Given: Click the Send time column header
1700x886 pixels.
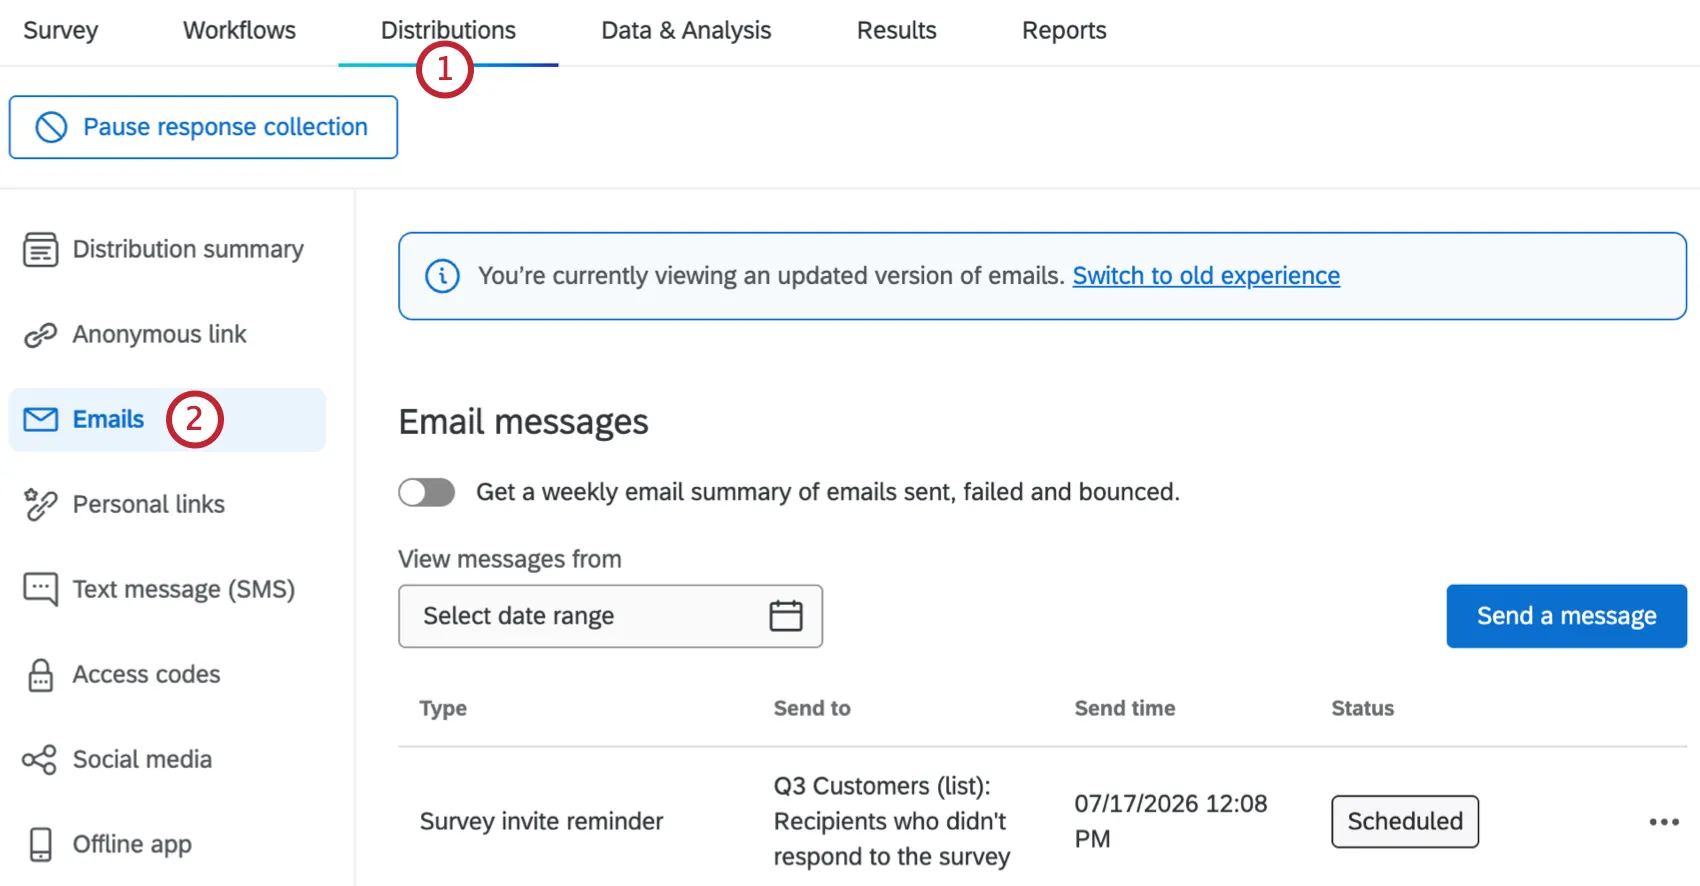Looking at the screenshot, I should pyautogui.click(x=1125, y=709).
